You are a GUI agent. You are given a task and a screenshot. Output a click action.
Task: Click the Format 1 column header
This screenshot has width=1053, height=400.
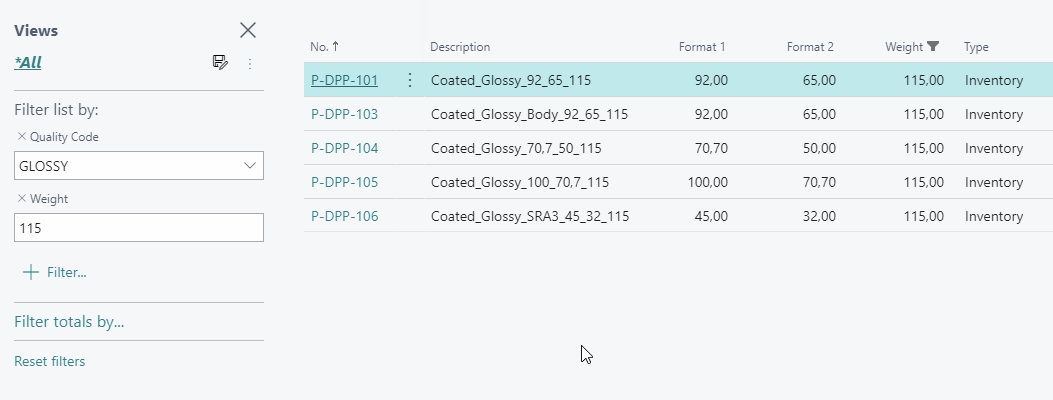pyautogui.click(x=701, y=47)
